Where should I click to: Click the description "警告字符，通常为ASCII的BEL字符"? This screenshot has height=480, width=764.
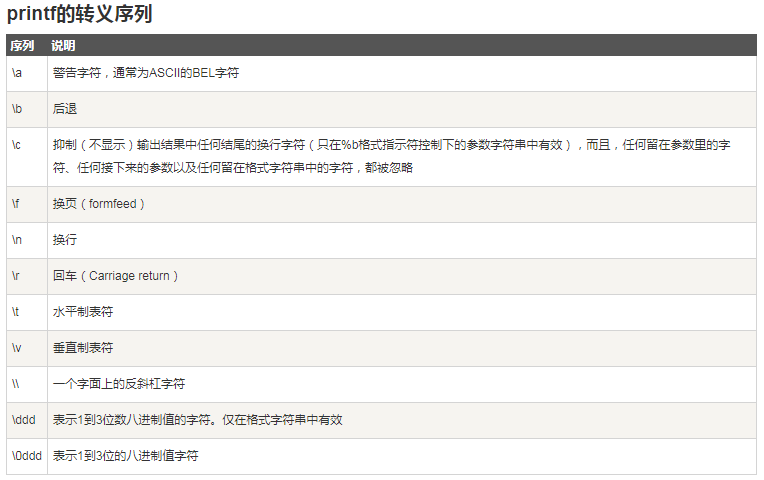click(146, 73)
